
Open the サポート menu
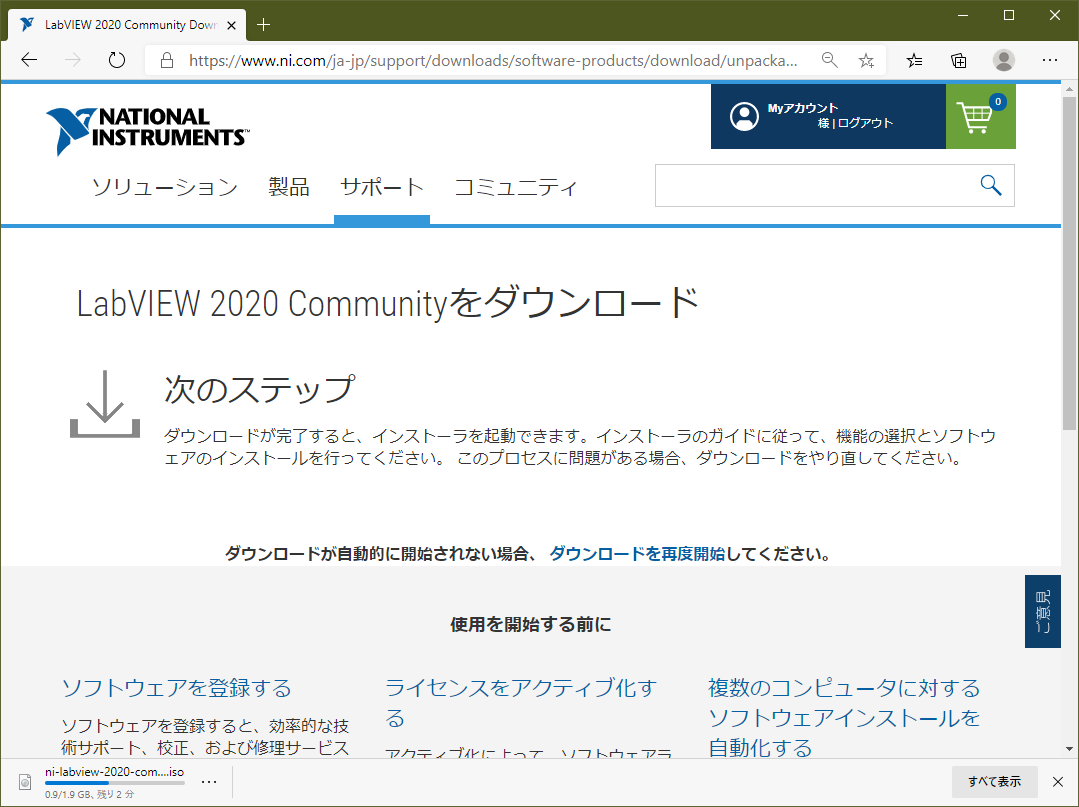pos(382,187)
